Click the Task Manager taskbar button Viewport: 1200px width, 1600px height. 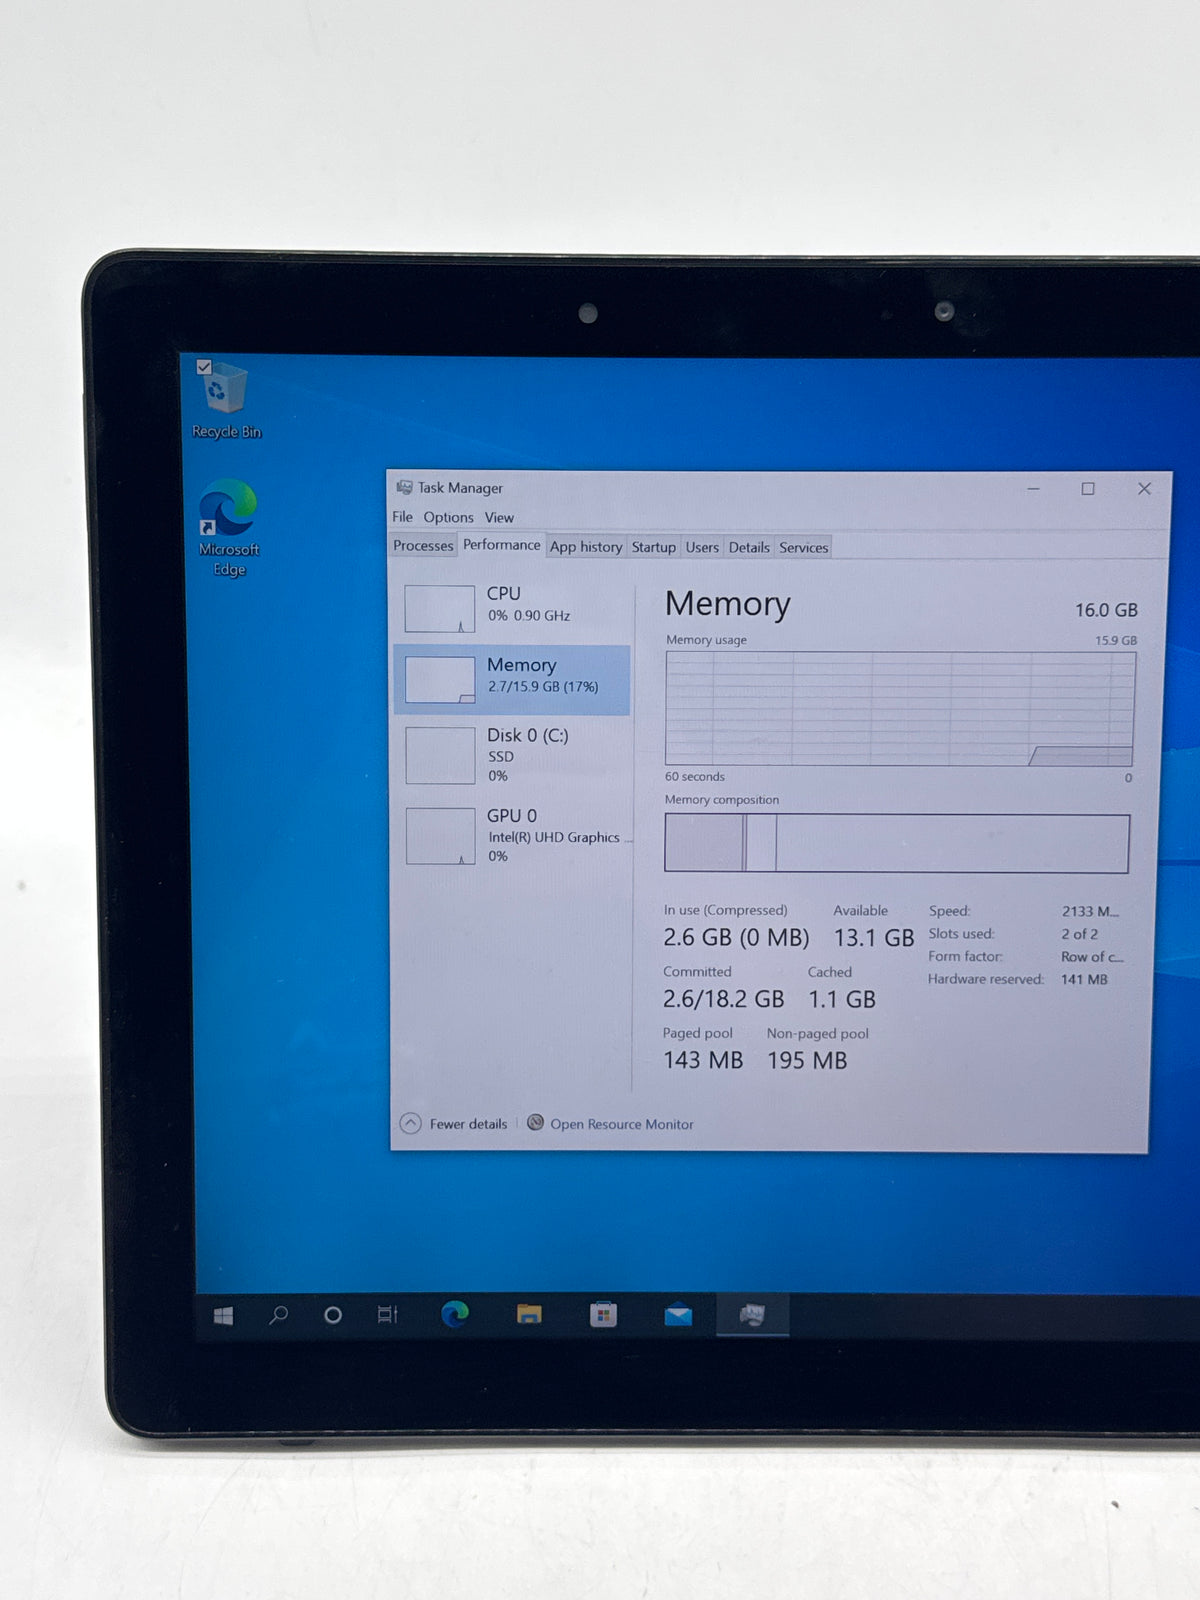point(753,1315)
